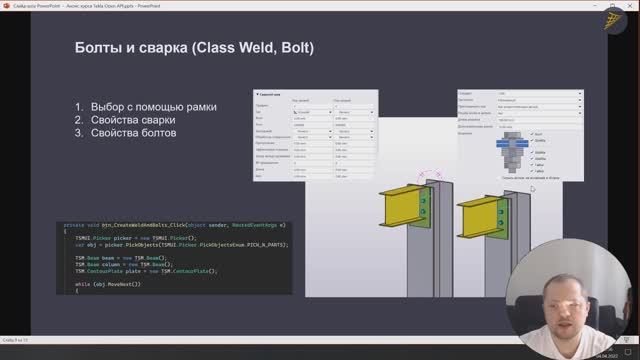Open surface finish dropdown in Под линией column
Viewport: 640px width, 360px height.
click(x=354, y=138)
